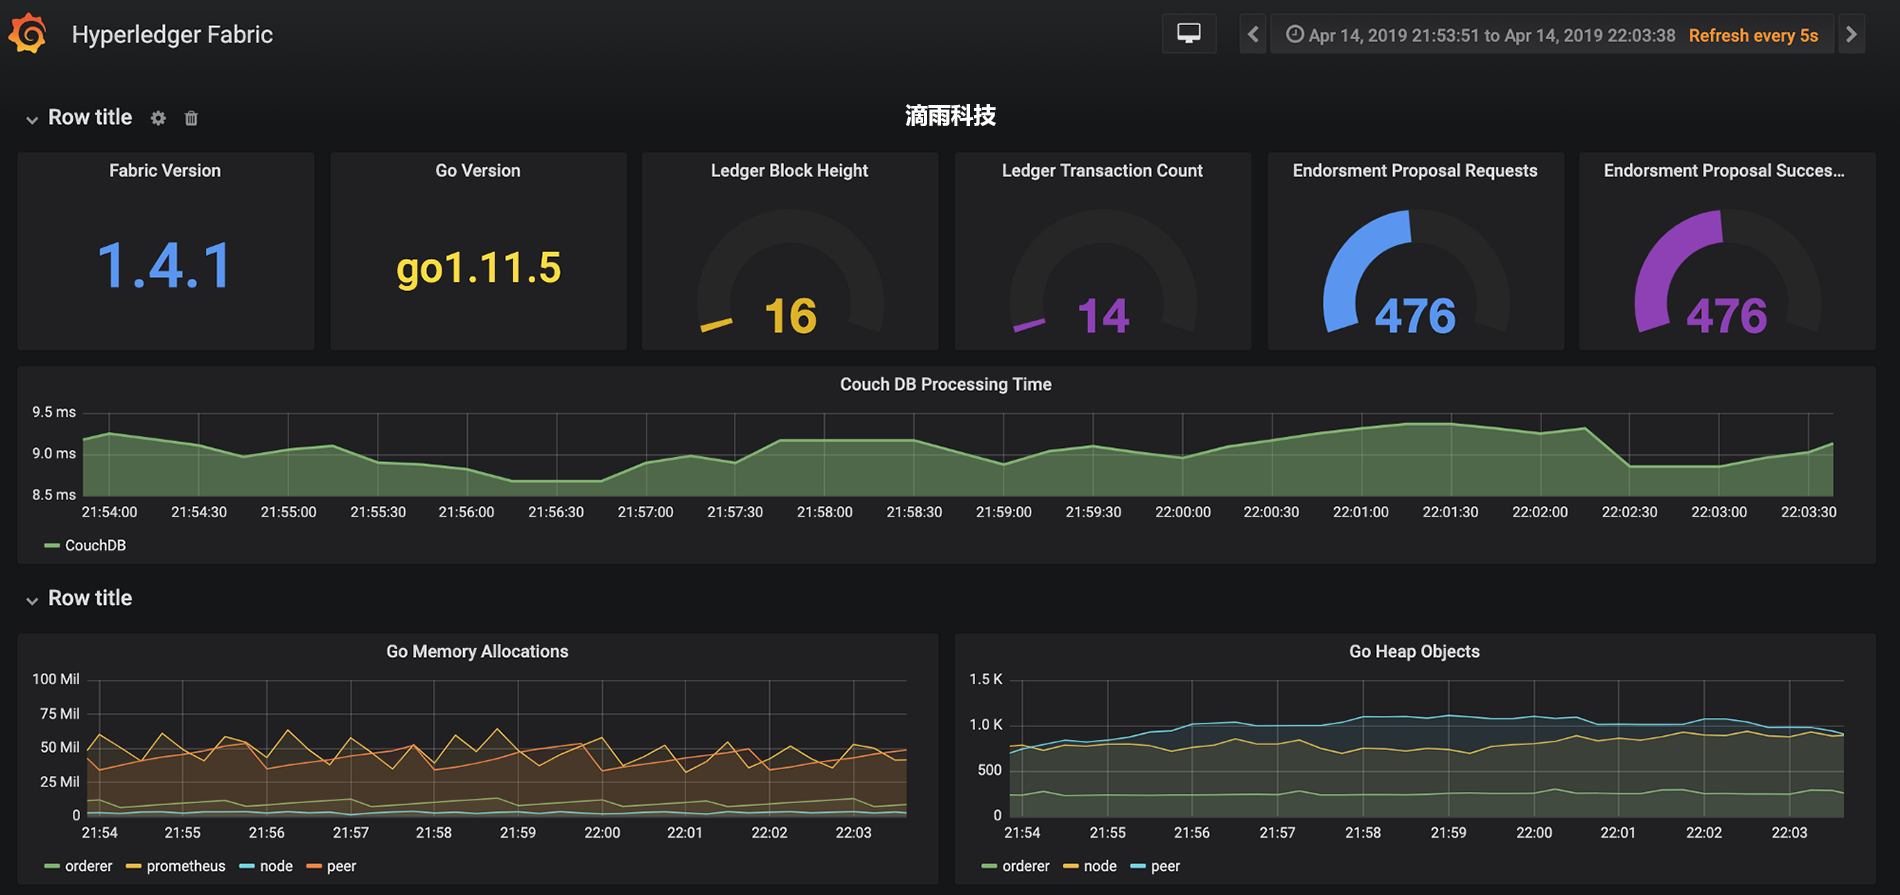
Task: Toggle peer series in Heap Objects legend
Action: (1165, 867)
